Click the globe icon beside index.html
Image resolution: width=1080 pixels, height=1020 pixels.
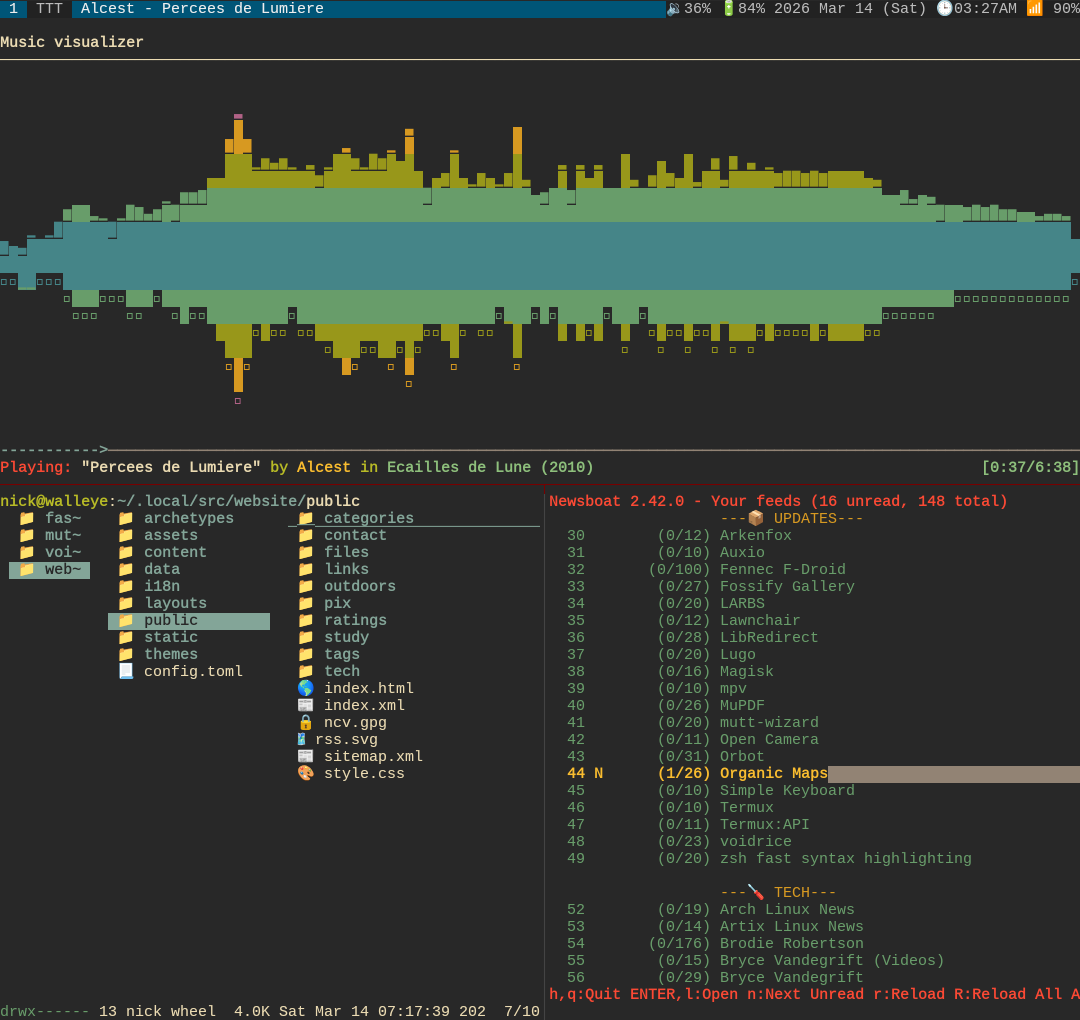point(306,689)
